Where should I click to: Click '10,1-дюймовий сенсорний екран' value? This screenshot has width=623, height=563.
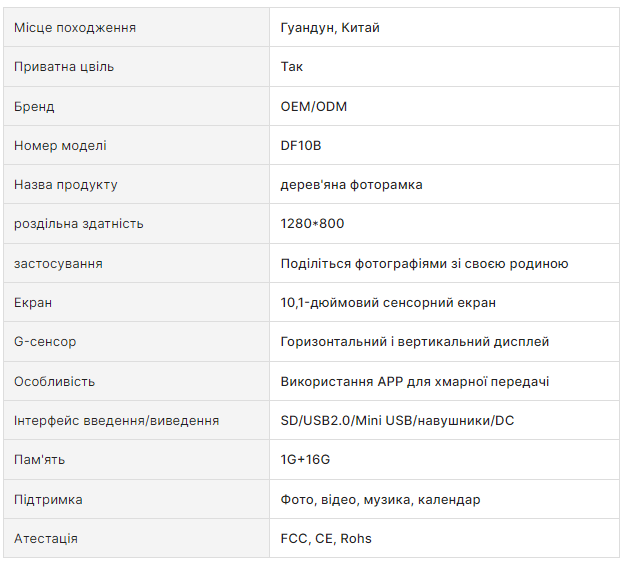click(x=388, y=303)
